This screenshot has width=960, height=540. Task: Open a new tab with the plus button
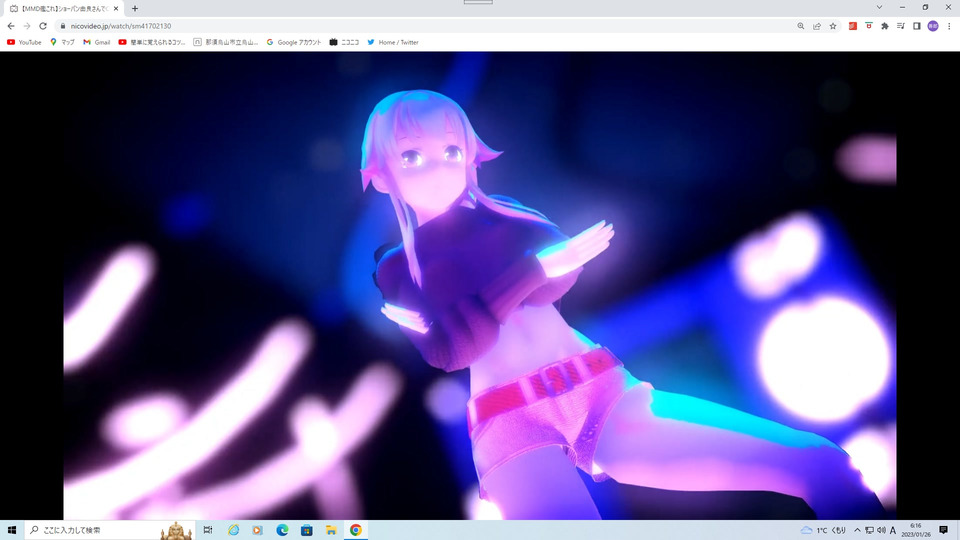coord(135,9)
